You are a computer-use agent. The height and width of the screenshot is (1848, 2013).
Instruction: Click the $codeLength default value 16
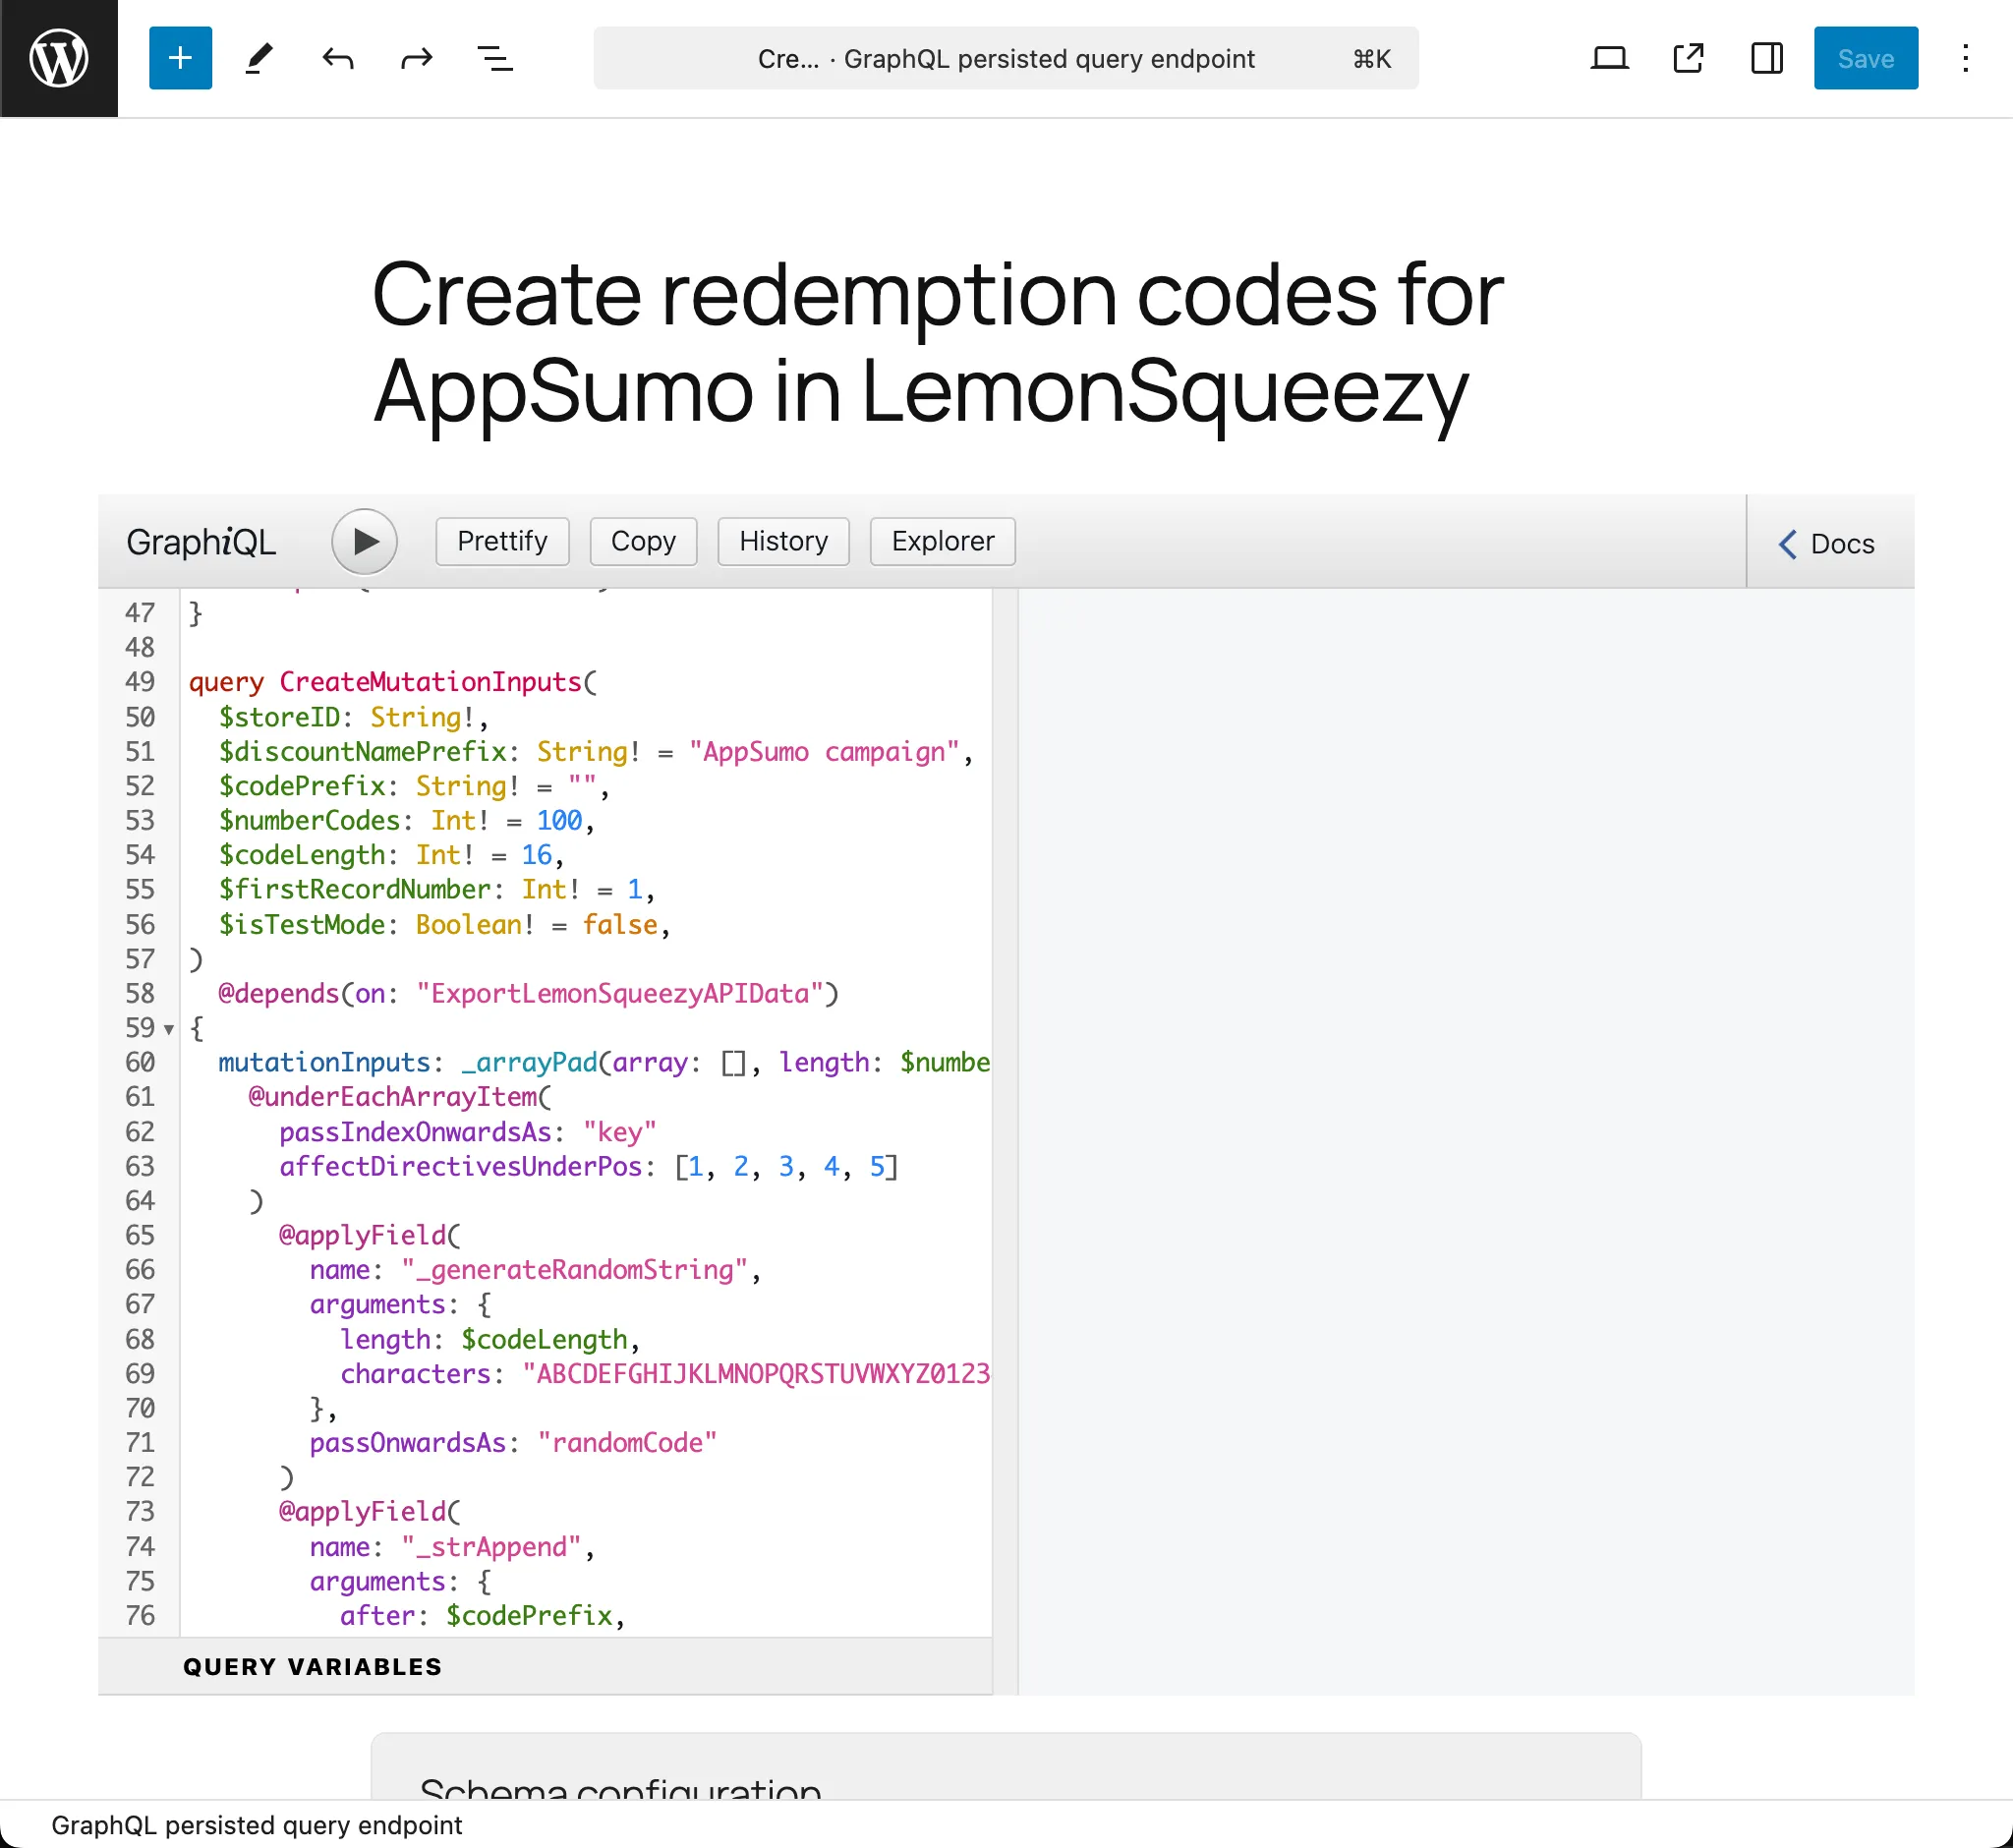(x=537, y=855)
